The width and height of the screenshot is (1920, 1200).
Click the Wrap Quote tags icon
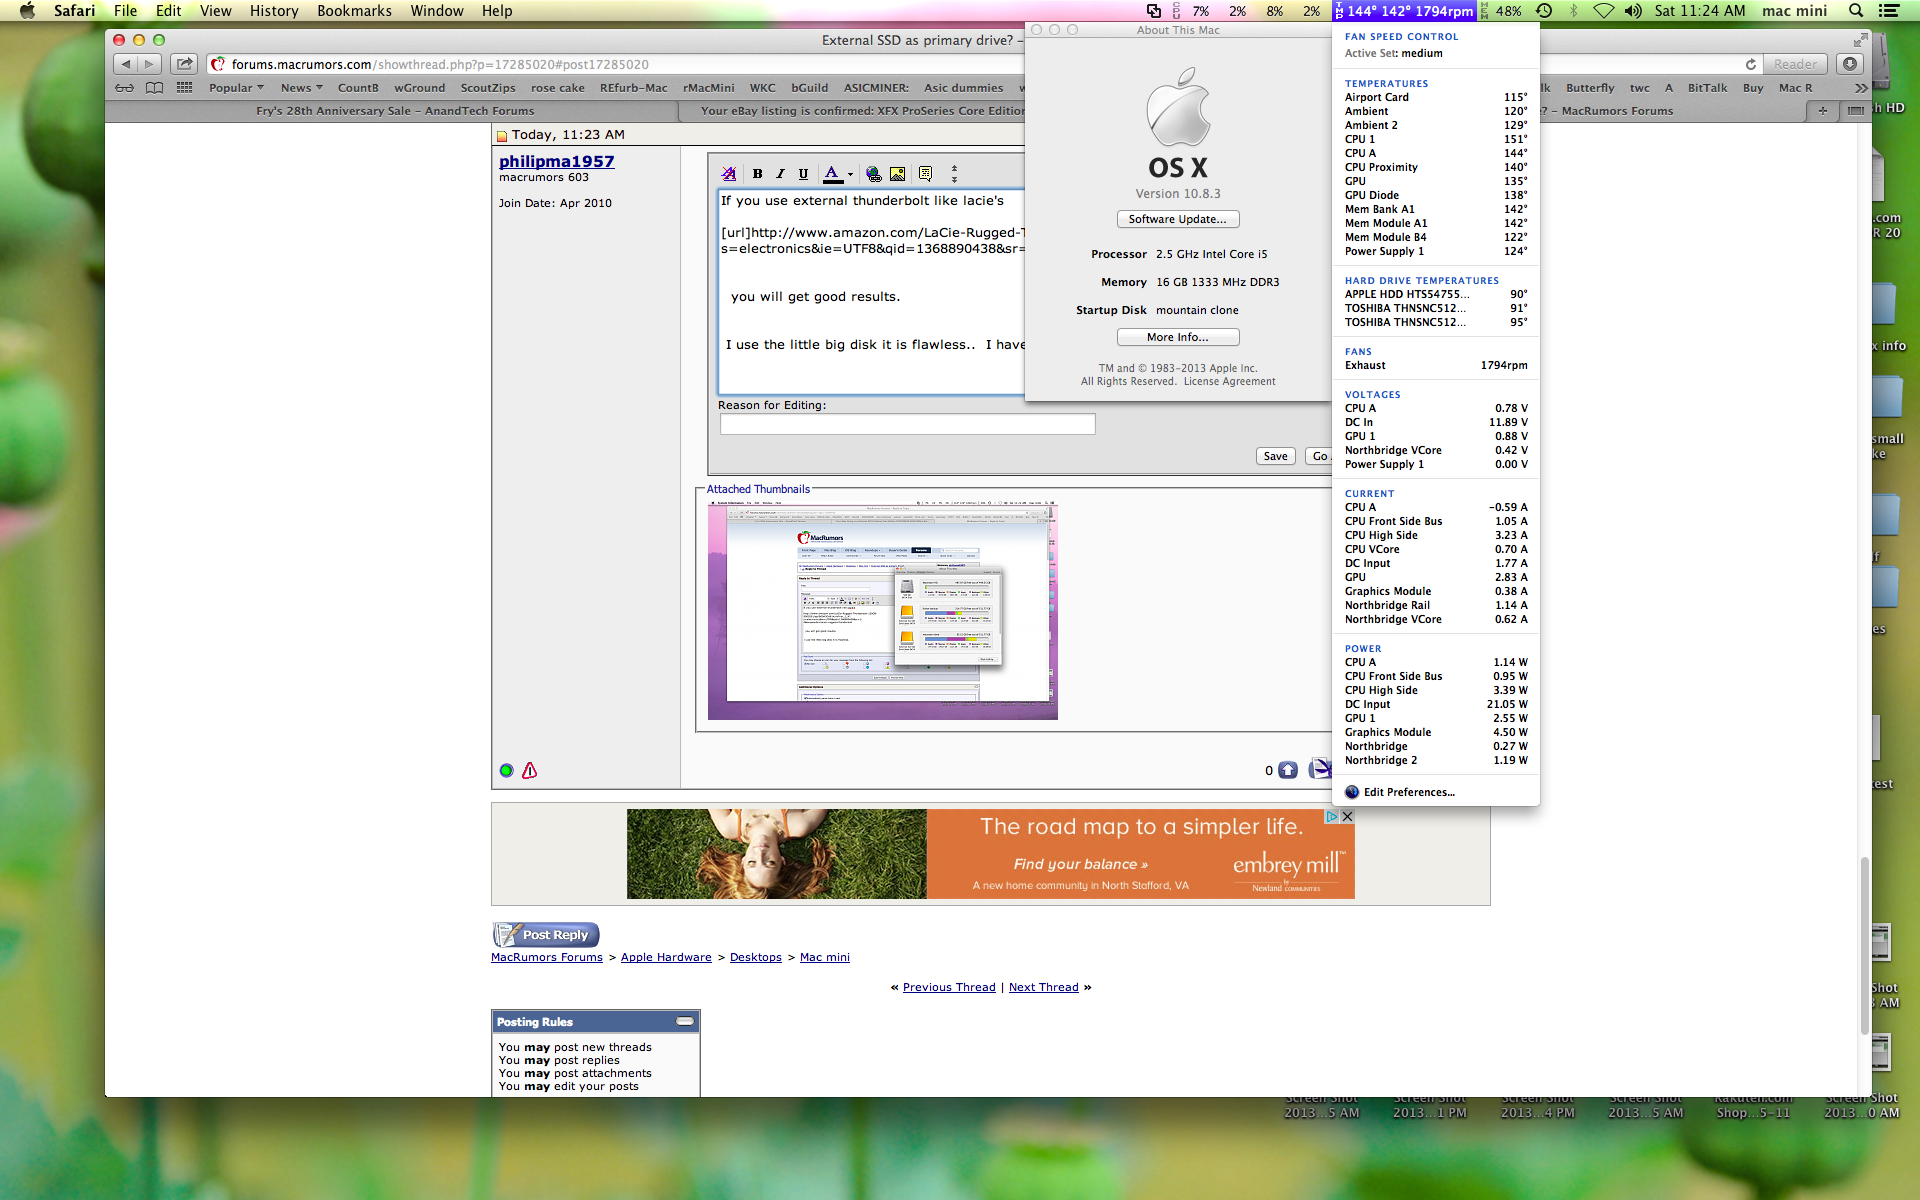point(926,174)
